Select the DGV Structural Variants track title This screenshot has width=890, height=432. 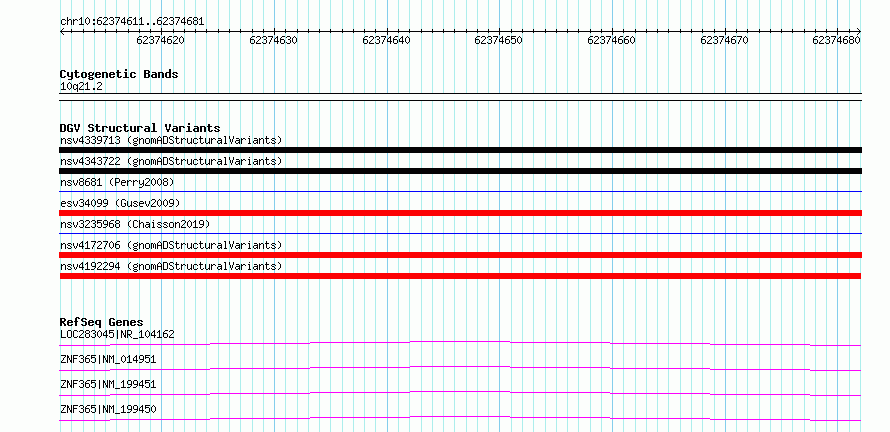point(140,128)
